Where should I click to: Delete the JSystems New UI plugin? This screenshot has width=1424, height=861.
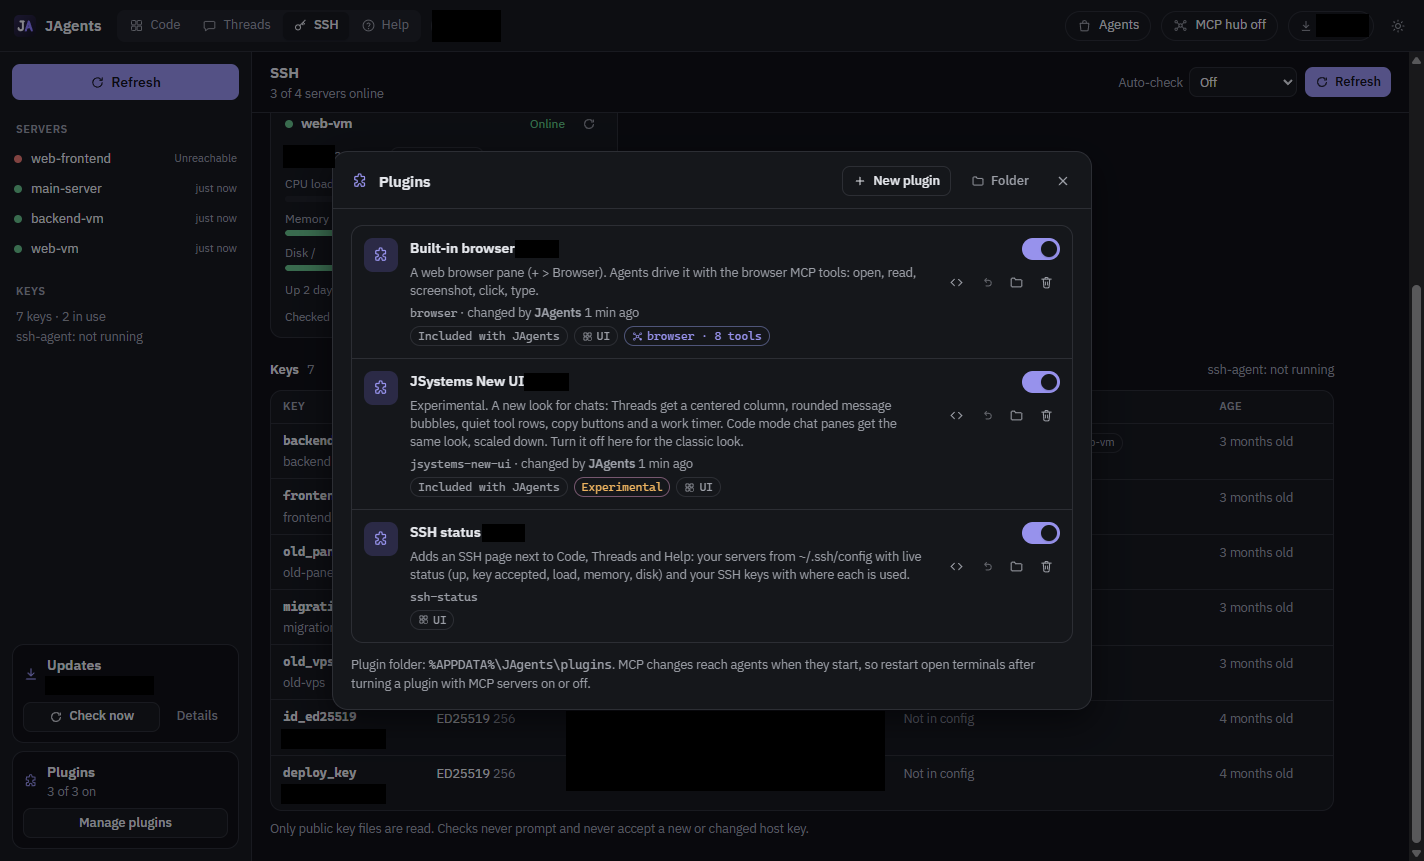pos(1046,416)
